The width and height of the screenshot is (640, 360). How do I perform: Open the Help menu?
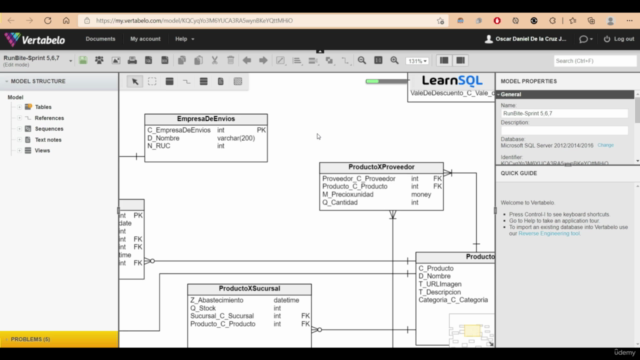[x=184, y=39]
